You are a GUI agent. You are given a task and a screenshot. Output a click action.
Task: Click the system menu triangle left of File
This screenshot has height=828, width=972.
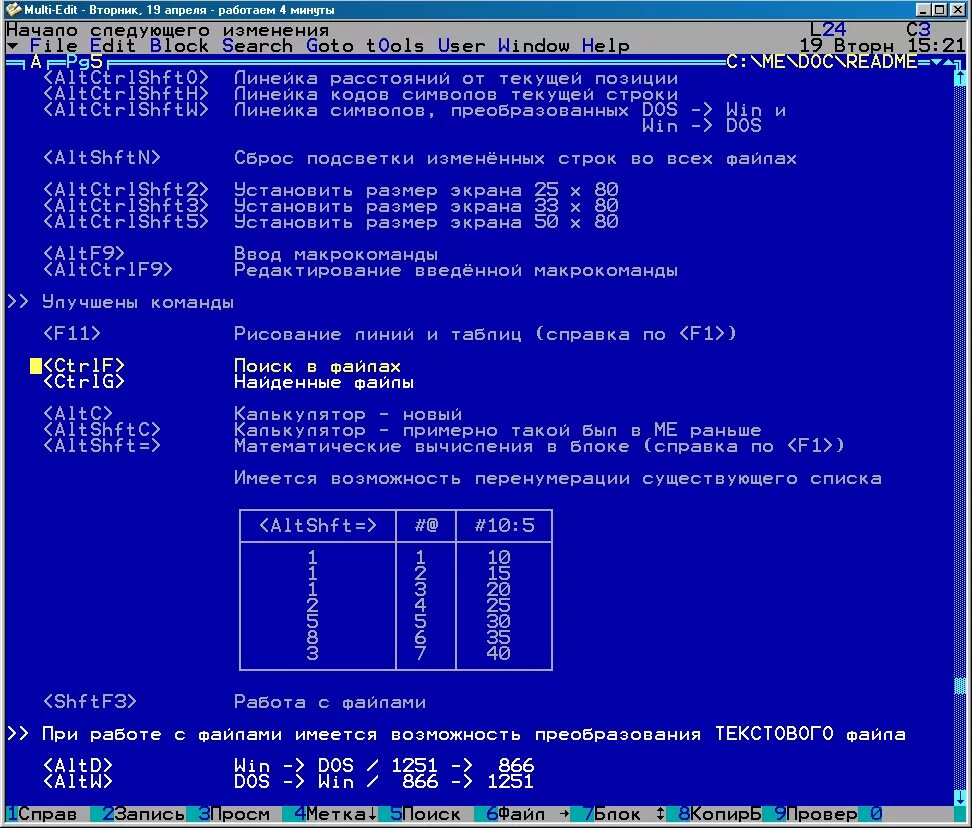click(12, 46)
